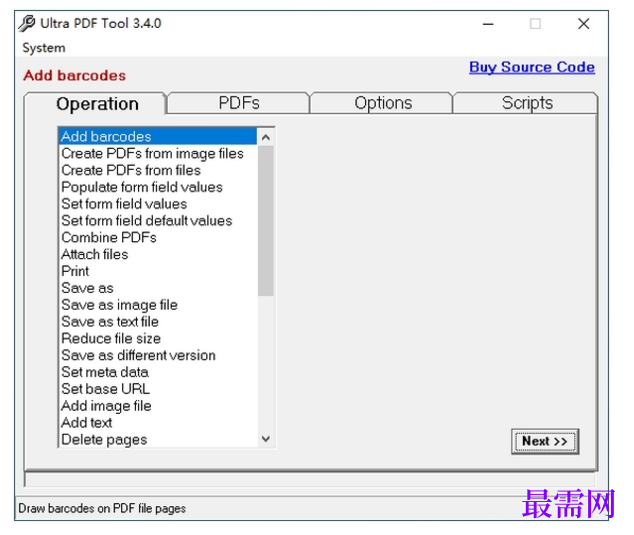Open the Scripts tab
The image size is (634, 535).
[x=527, y=103]
